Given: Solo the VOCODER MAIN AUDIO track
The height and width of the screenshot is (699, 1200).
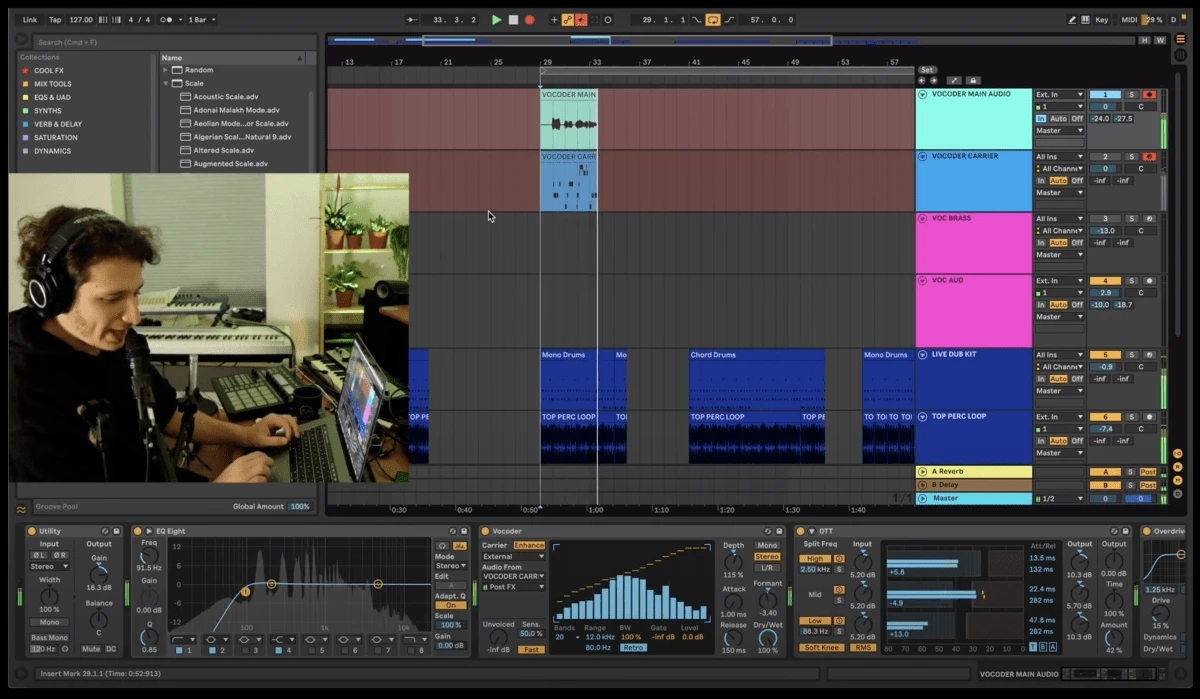Looking at the screenshot, I should click(1133, 94).
